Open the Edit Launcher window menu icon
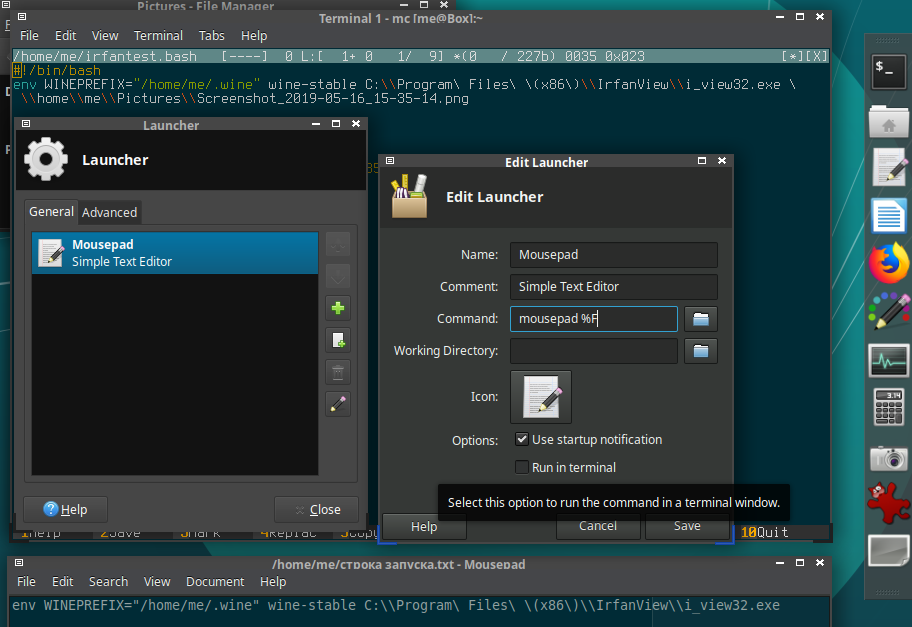Viewport: 912px width, 627px height. (390, 161)
